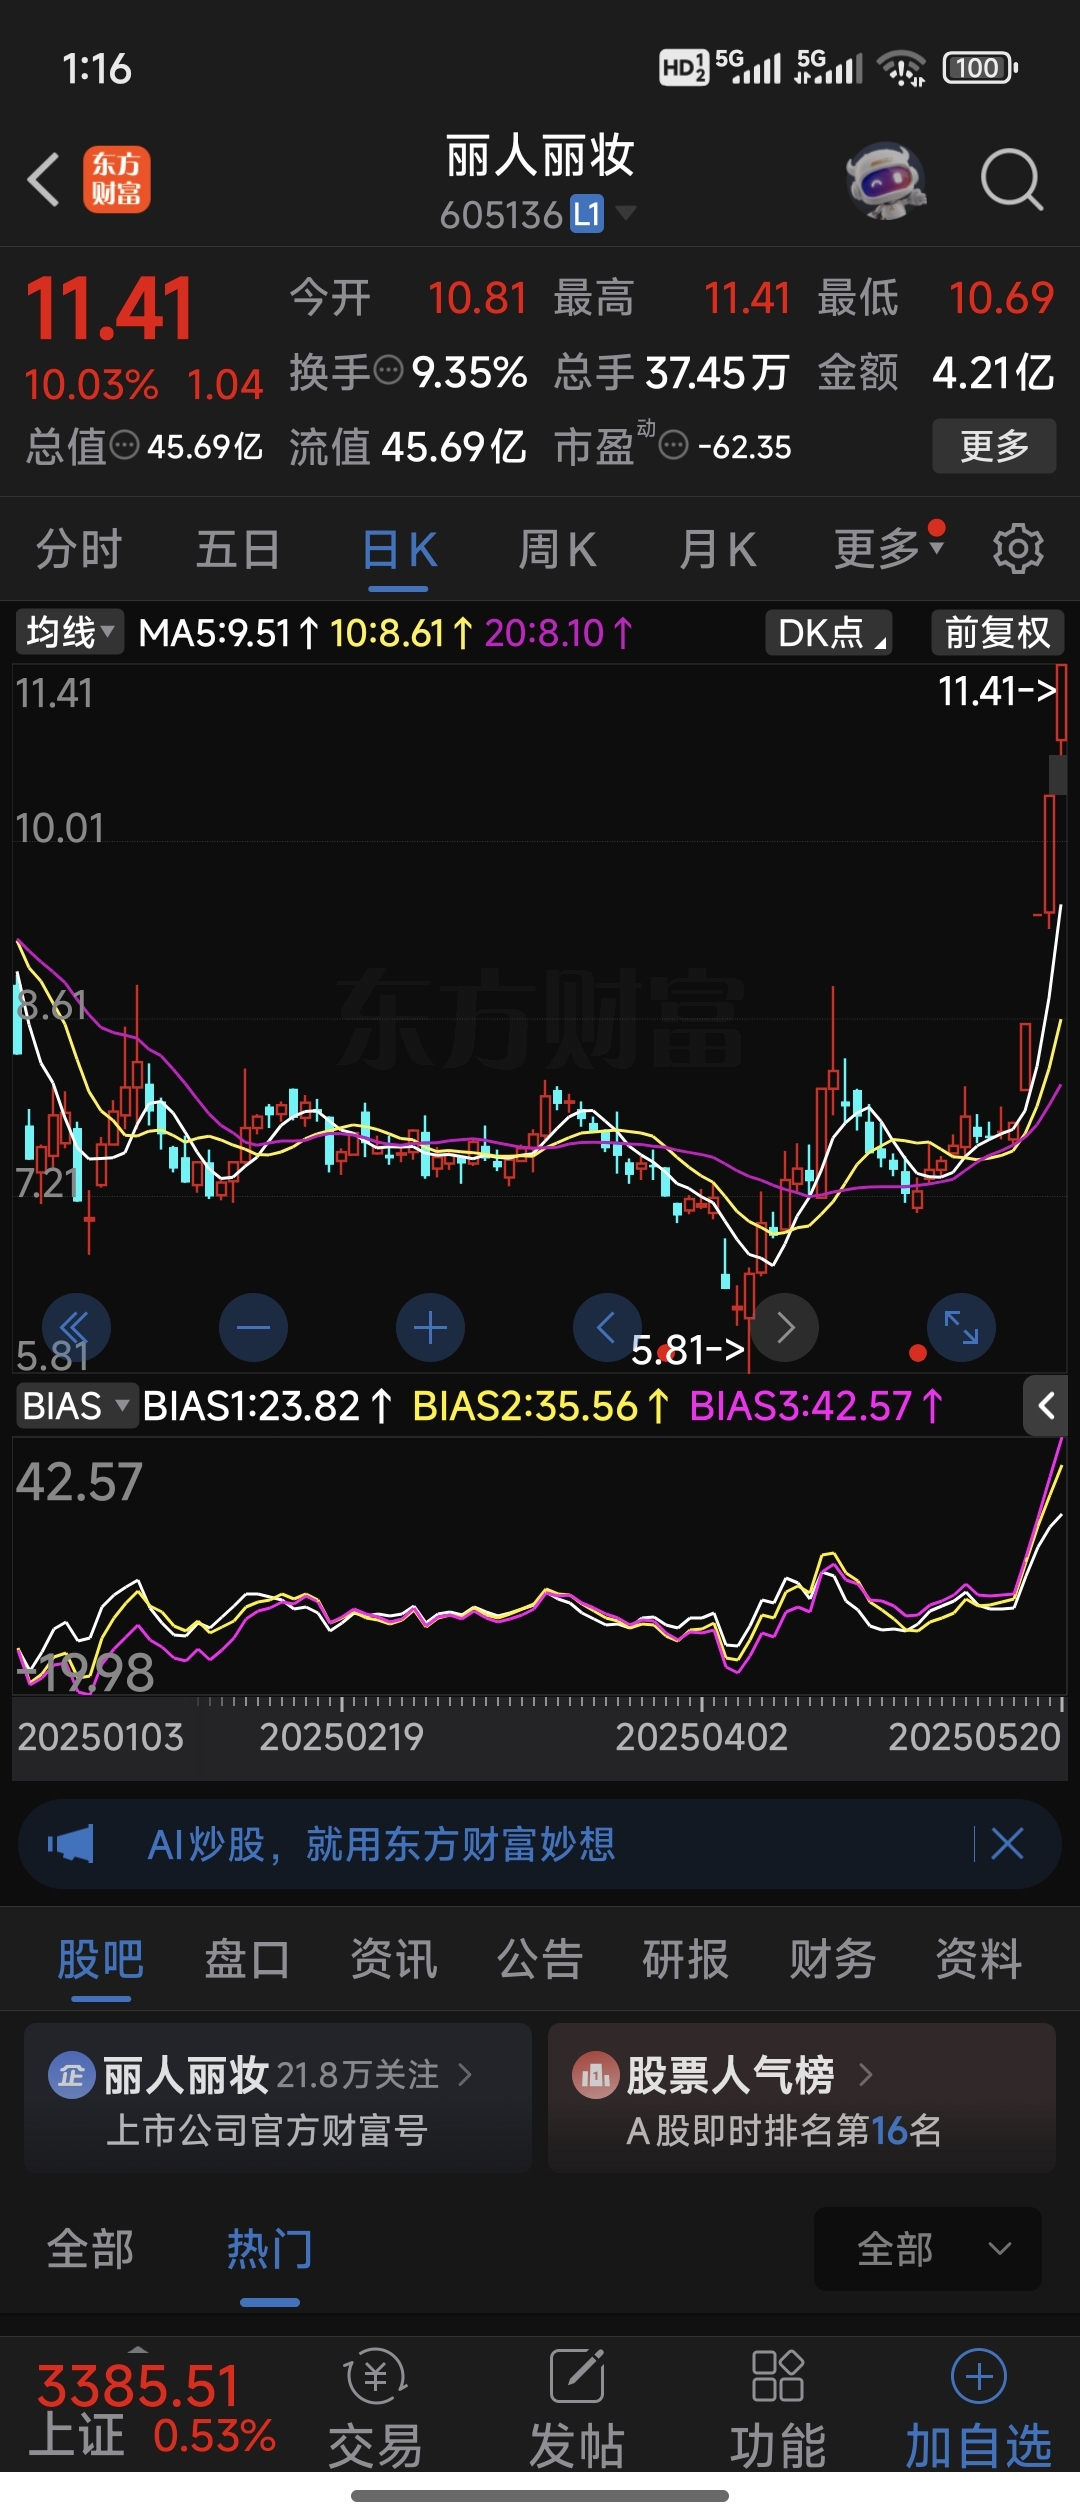Open the DK点 selector
This screenshot has width=1080, height=2520.
click(x=829, y=632)
